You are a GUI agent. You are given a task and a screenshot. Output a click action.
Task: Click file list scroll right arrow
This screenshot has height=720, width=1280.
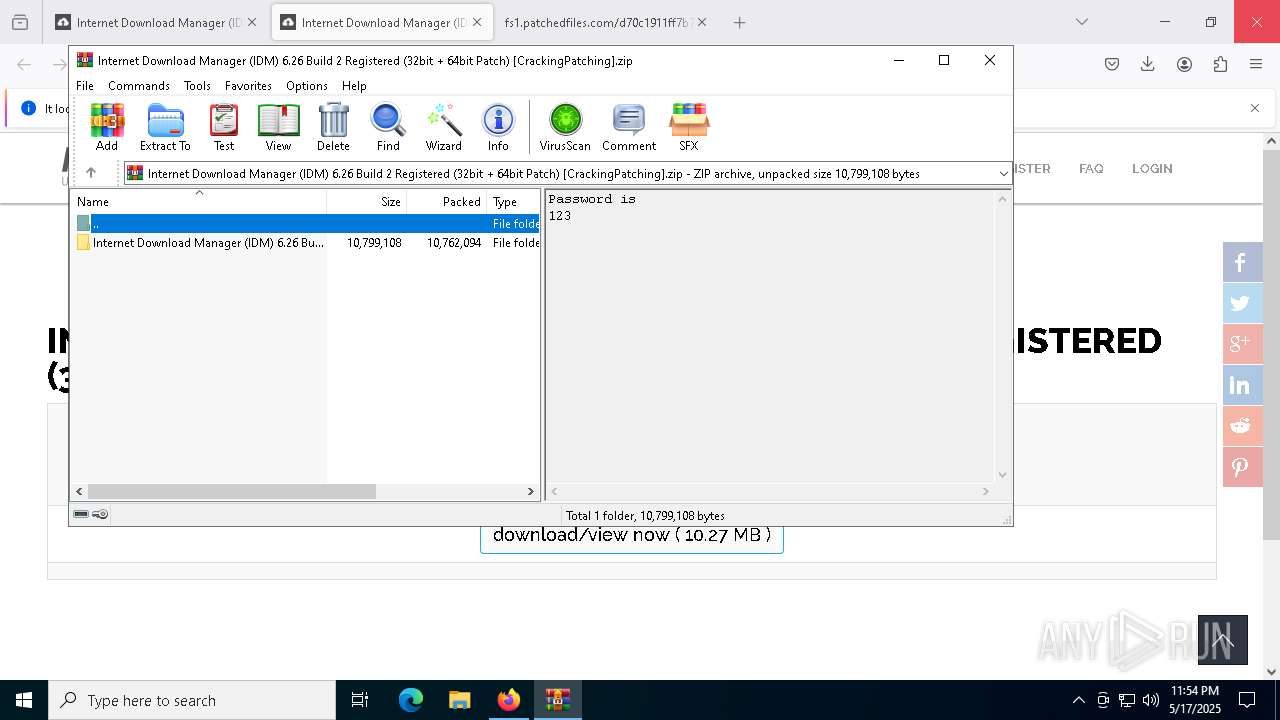531,491
